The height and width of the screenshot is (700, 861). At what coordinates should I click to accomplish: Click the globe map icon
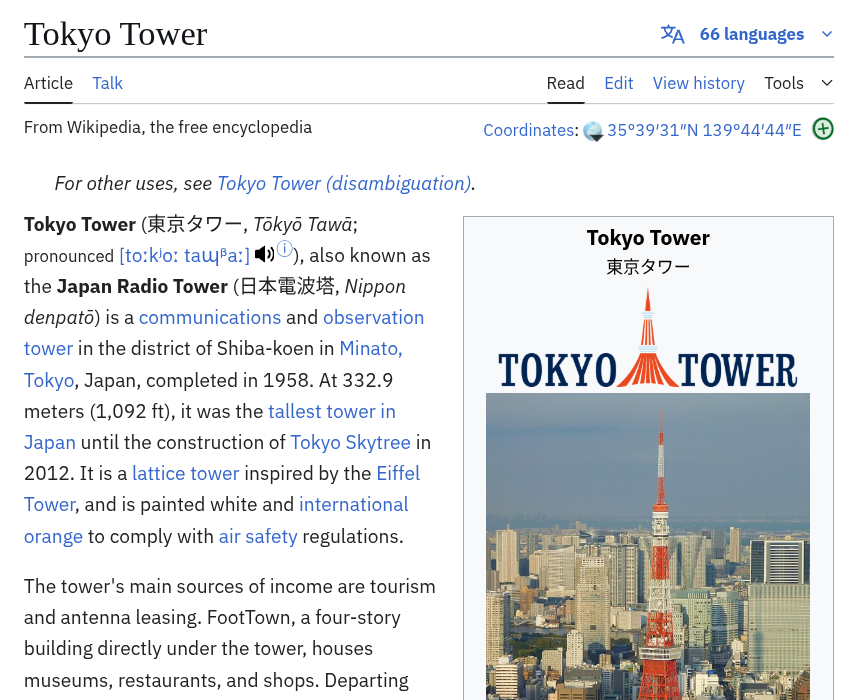coord(592,131)
